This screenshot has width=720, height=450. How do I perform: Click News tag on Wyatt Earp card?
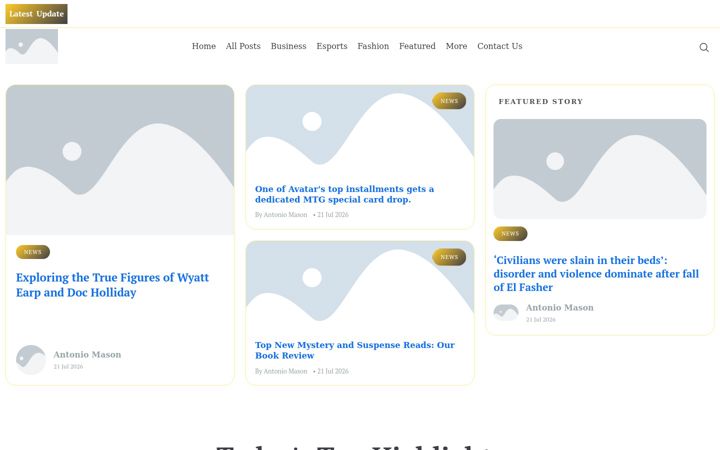click(33, 252)
